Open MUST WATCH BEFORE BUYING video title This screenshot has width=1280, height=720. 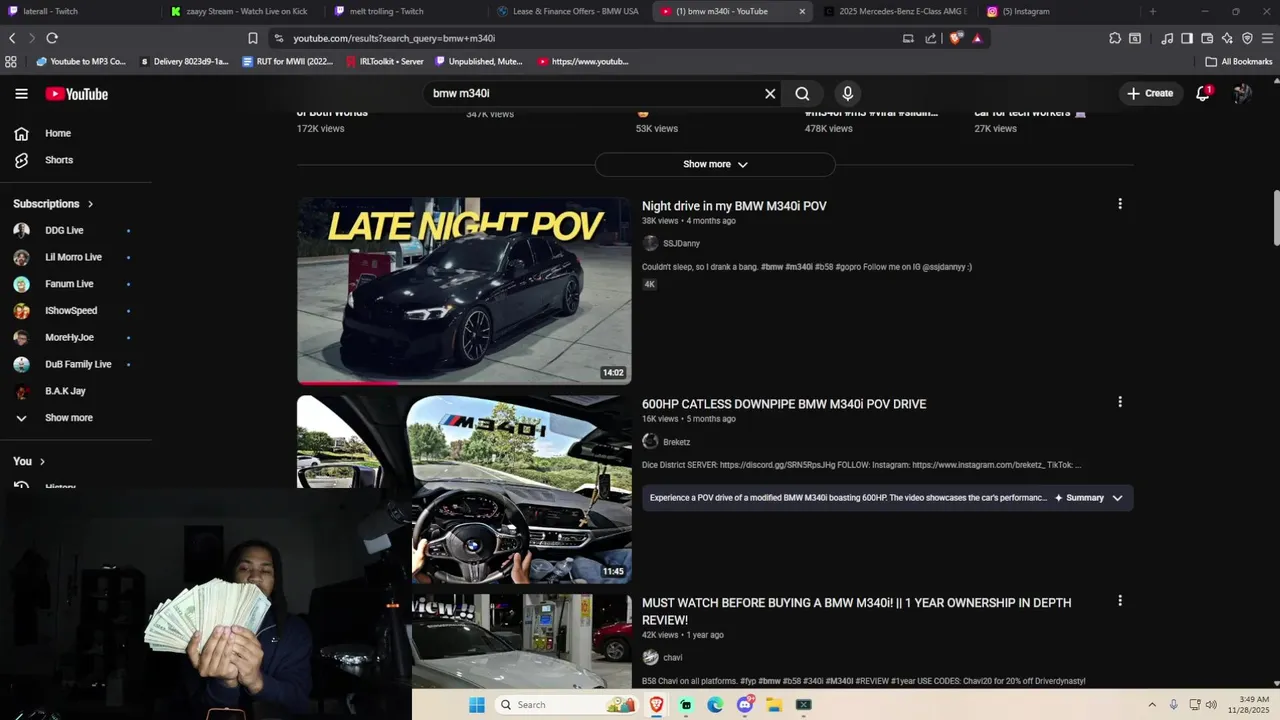856,611
